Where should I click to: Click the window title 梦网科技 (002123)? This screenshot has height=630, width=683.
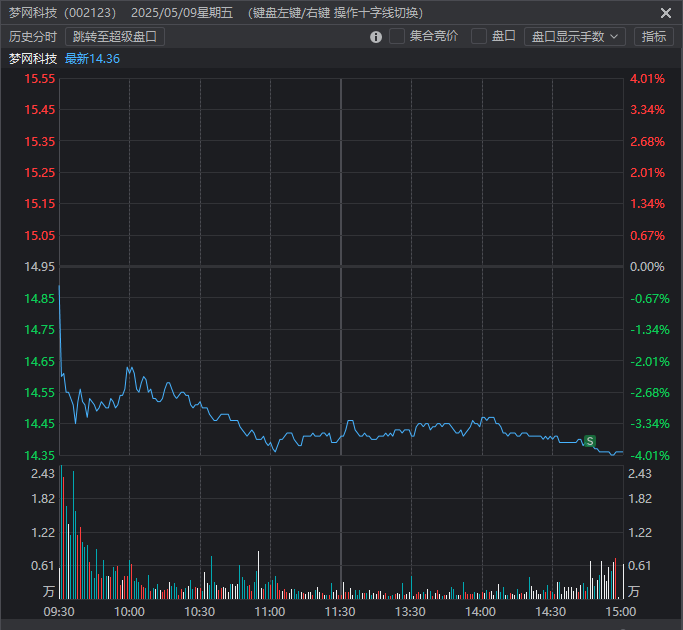[x=62, y=13]
